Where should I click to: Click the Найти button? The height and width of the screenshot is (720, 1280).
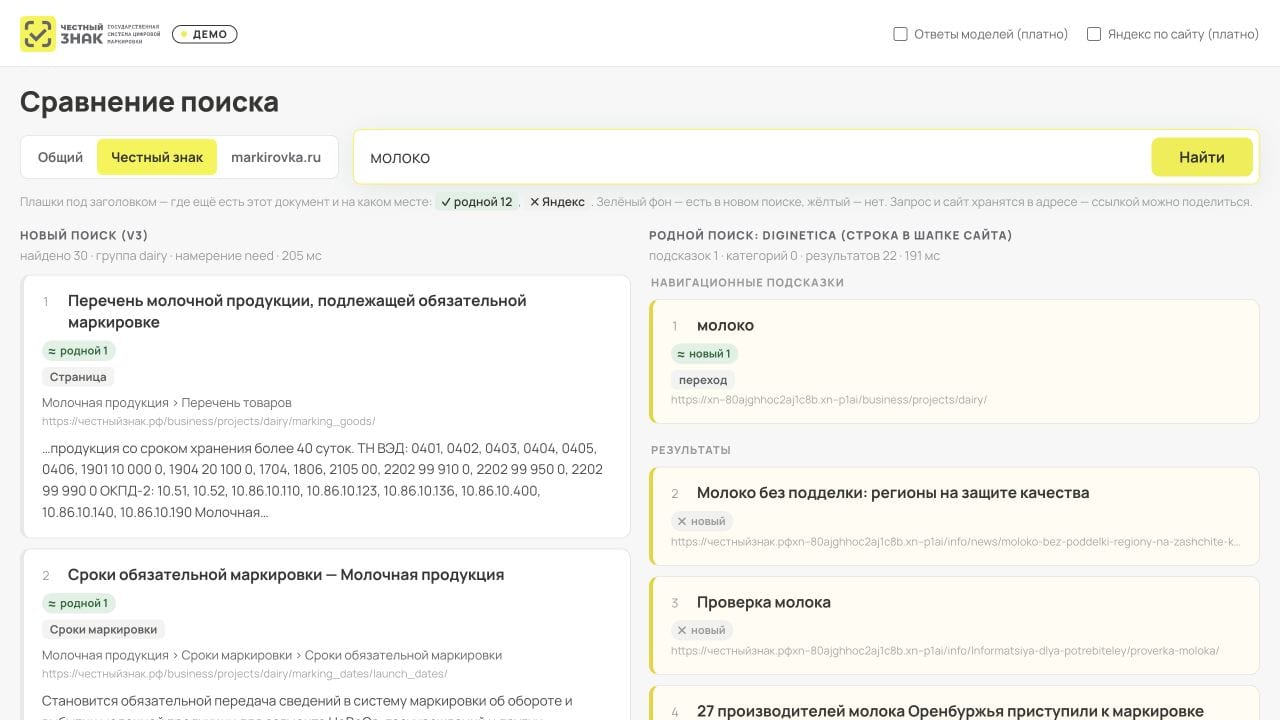coord(1202,157)
